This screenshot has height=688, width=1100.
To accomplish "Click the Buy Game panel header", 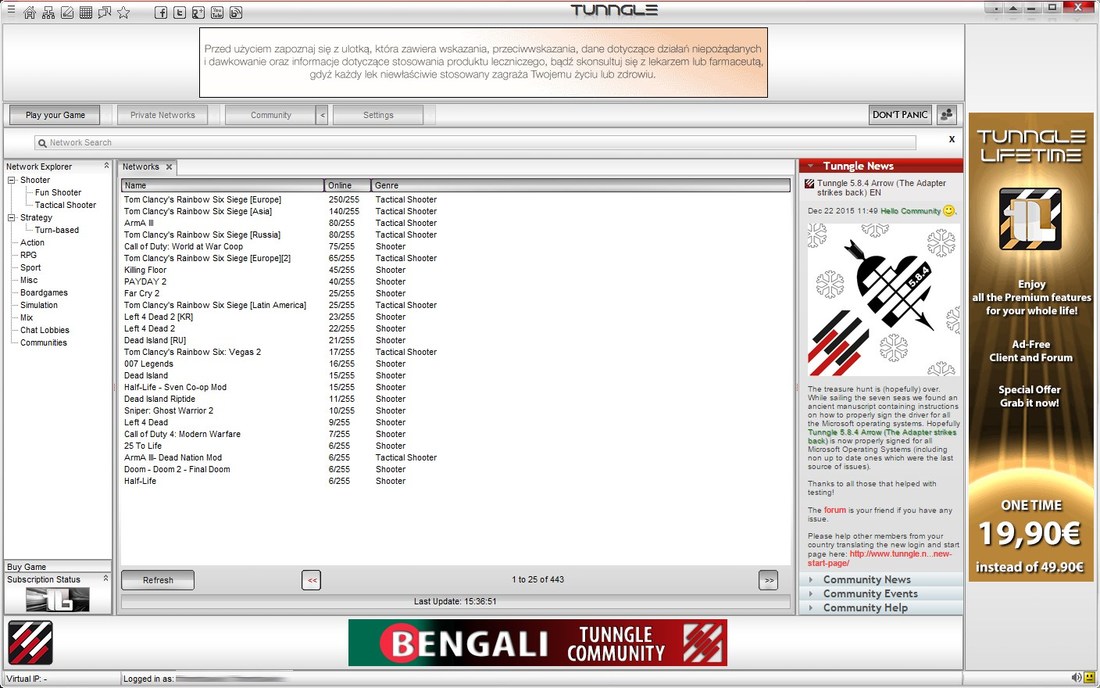I will (x=58, y=567).
